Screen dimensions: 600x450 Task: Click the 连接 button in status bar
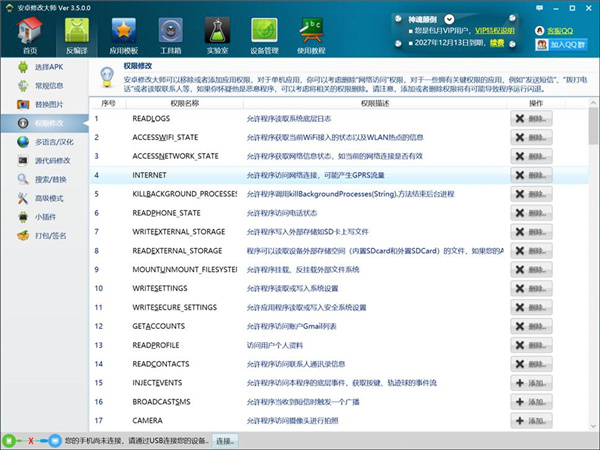[x=225, y=441]
